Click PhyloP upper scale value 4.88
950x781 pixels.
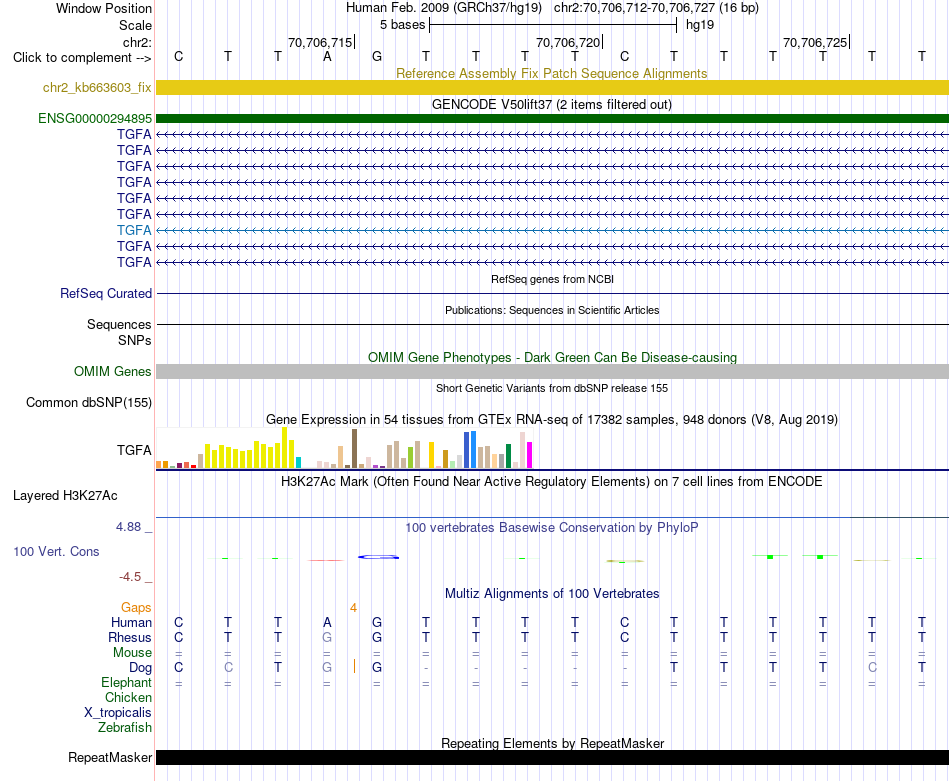point(128,527)
